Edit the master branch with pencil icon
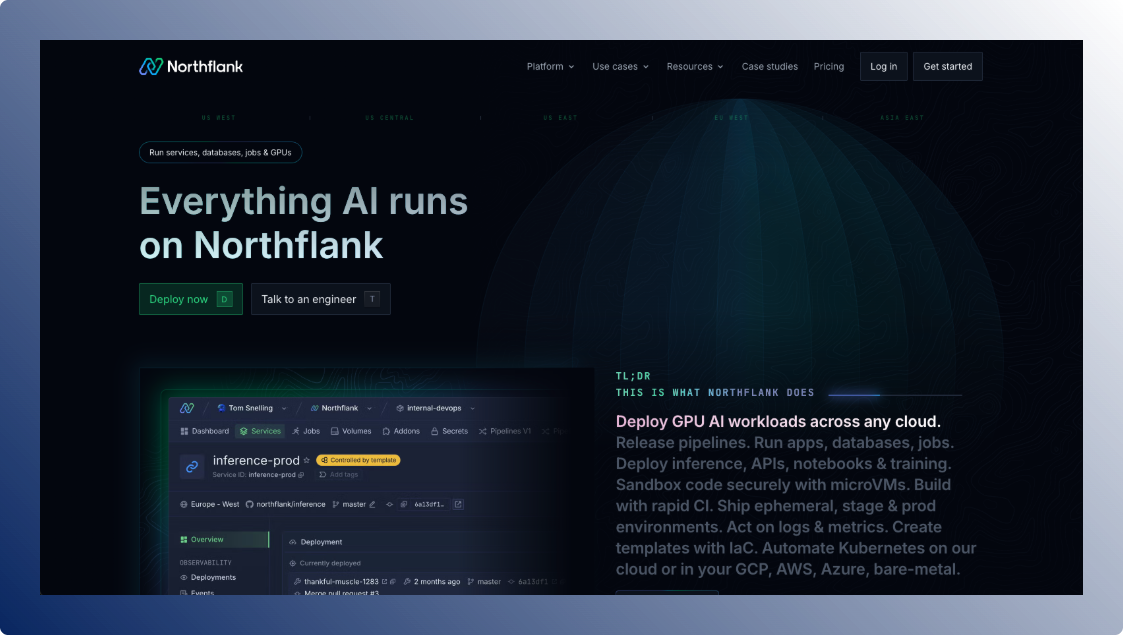The width and height of the screenshot is (1123, 635). [372, 505]
